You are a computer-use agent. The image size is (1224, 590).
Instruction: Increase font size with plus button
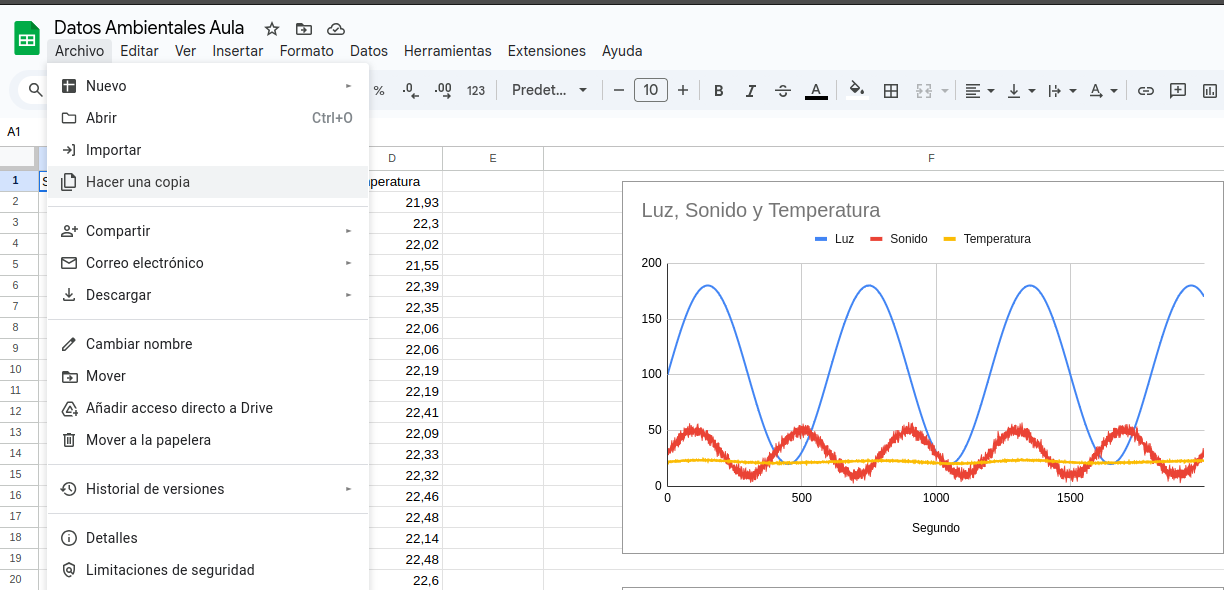click(x=683, y=91)
